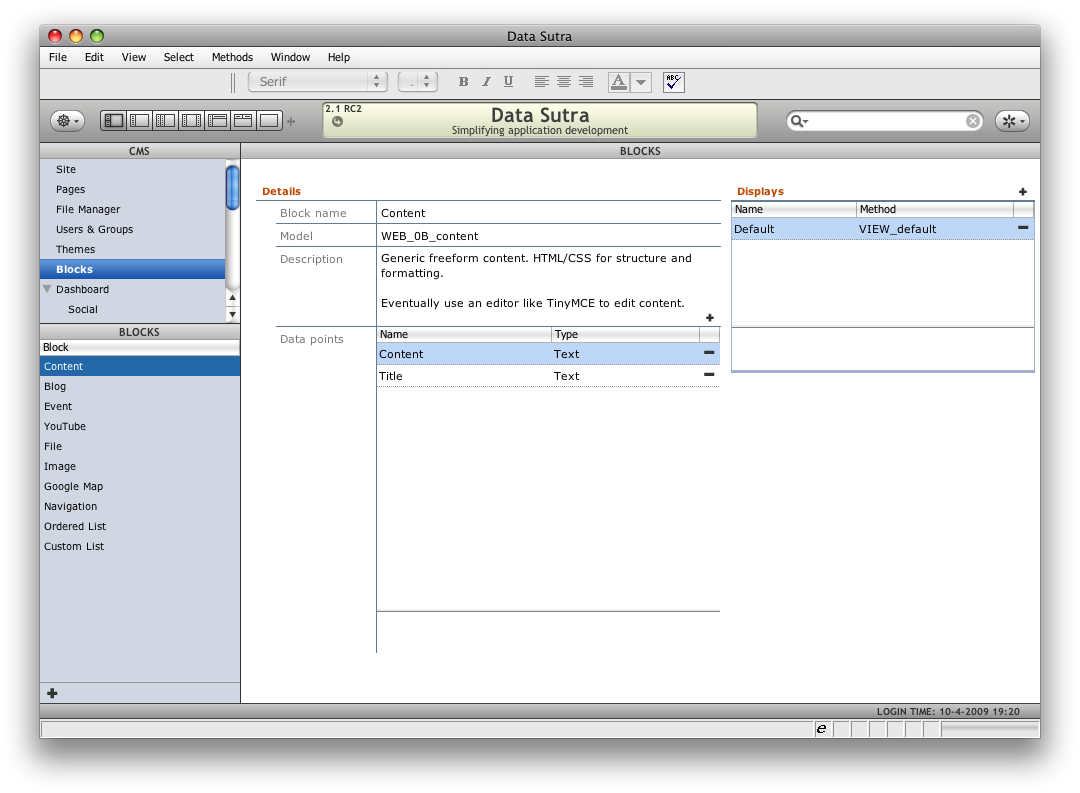Click the CMS list scroll down arrow

tap(233, 314)
